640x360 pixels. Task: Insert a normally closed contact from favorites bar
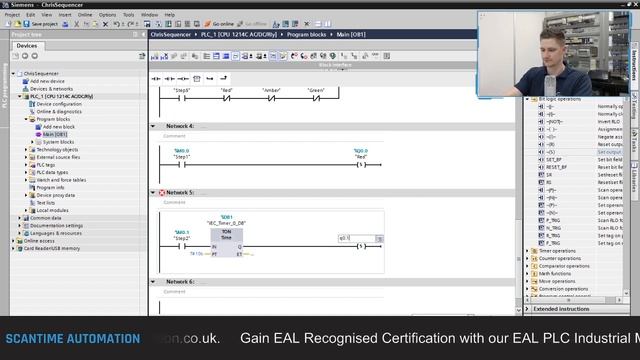(170, 79)
